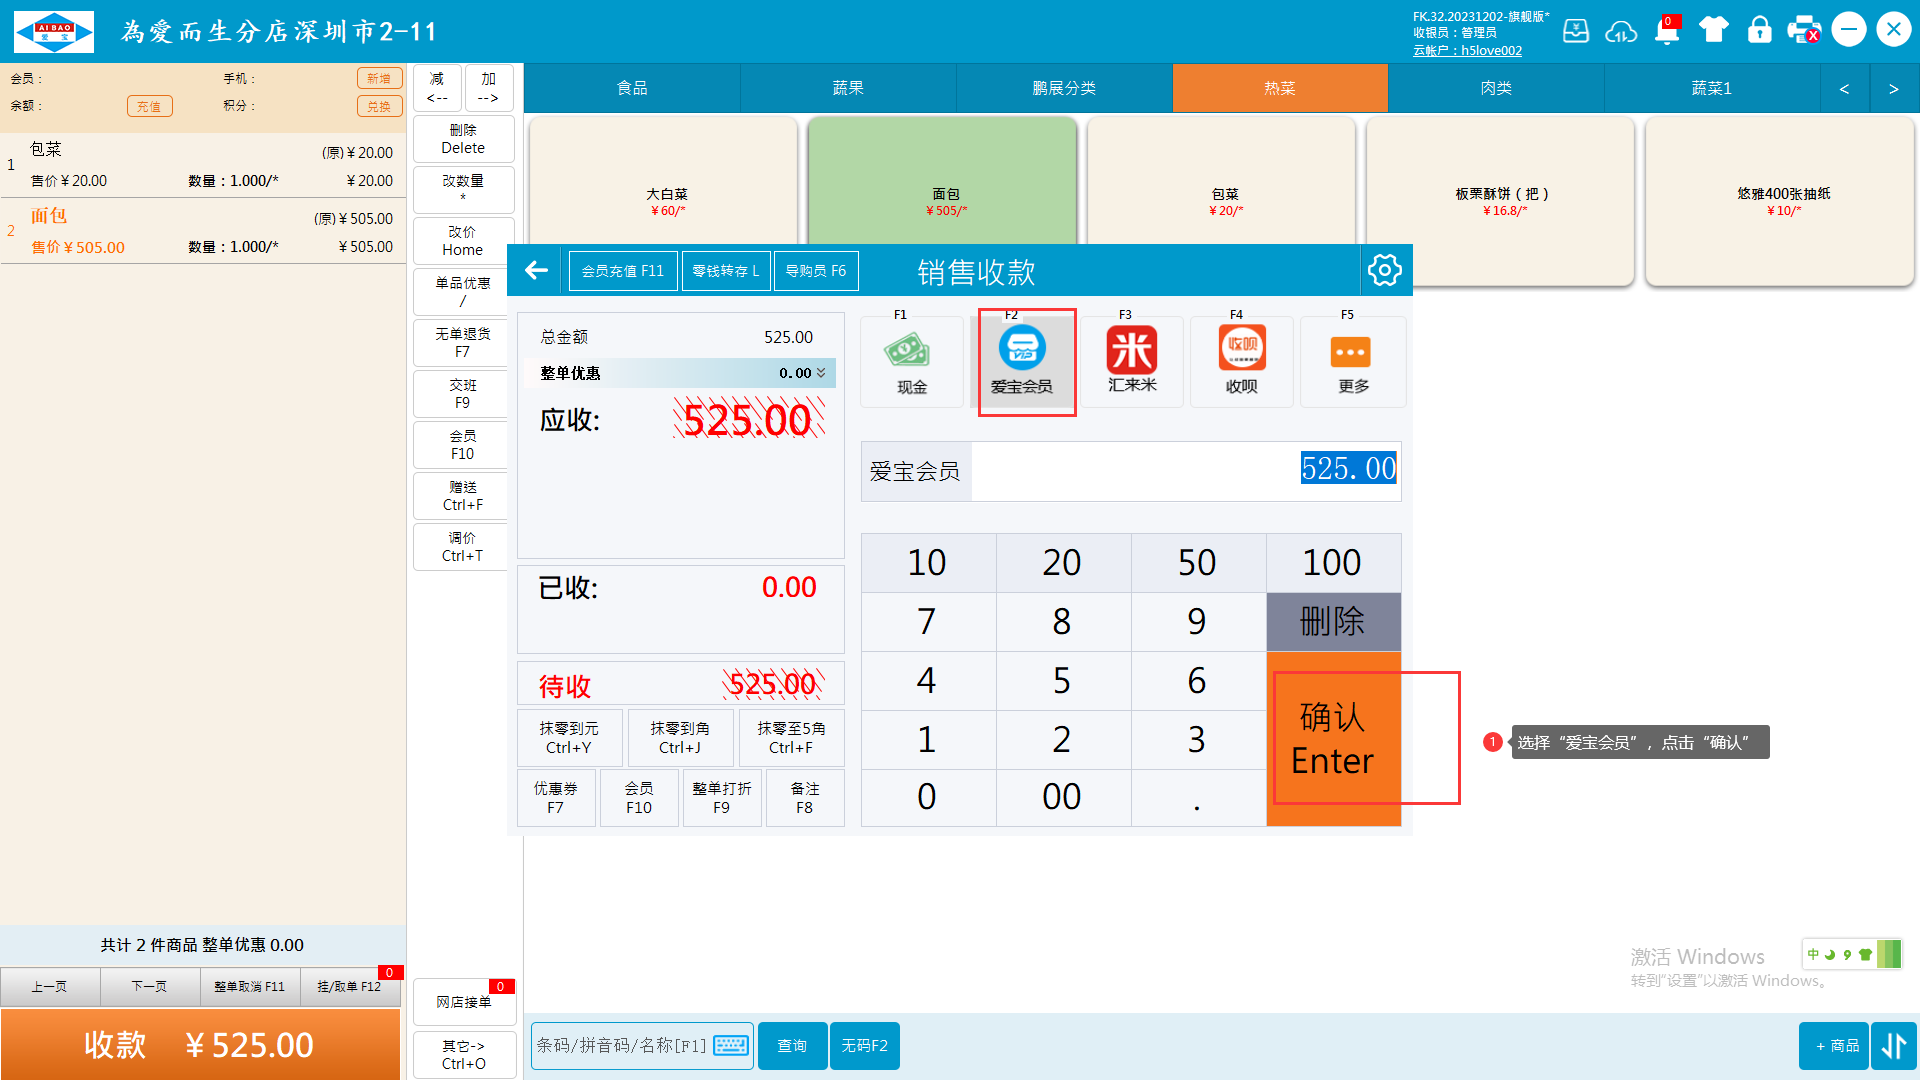
Task: Select the 大白菜 product card
Action: (665, 200)
